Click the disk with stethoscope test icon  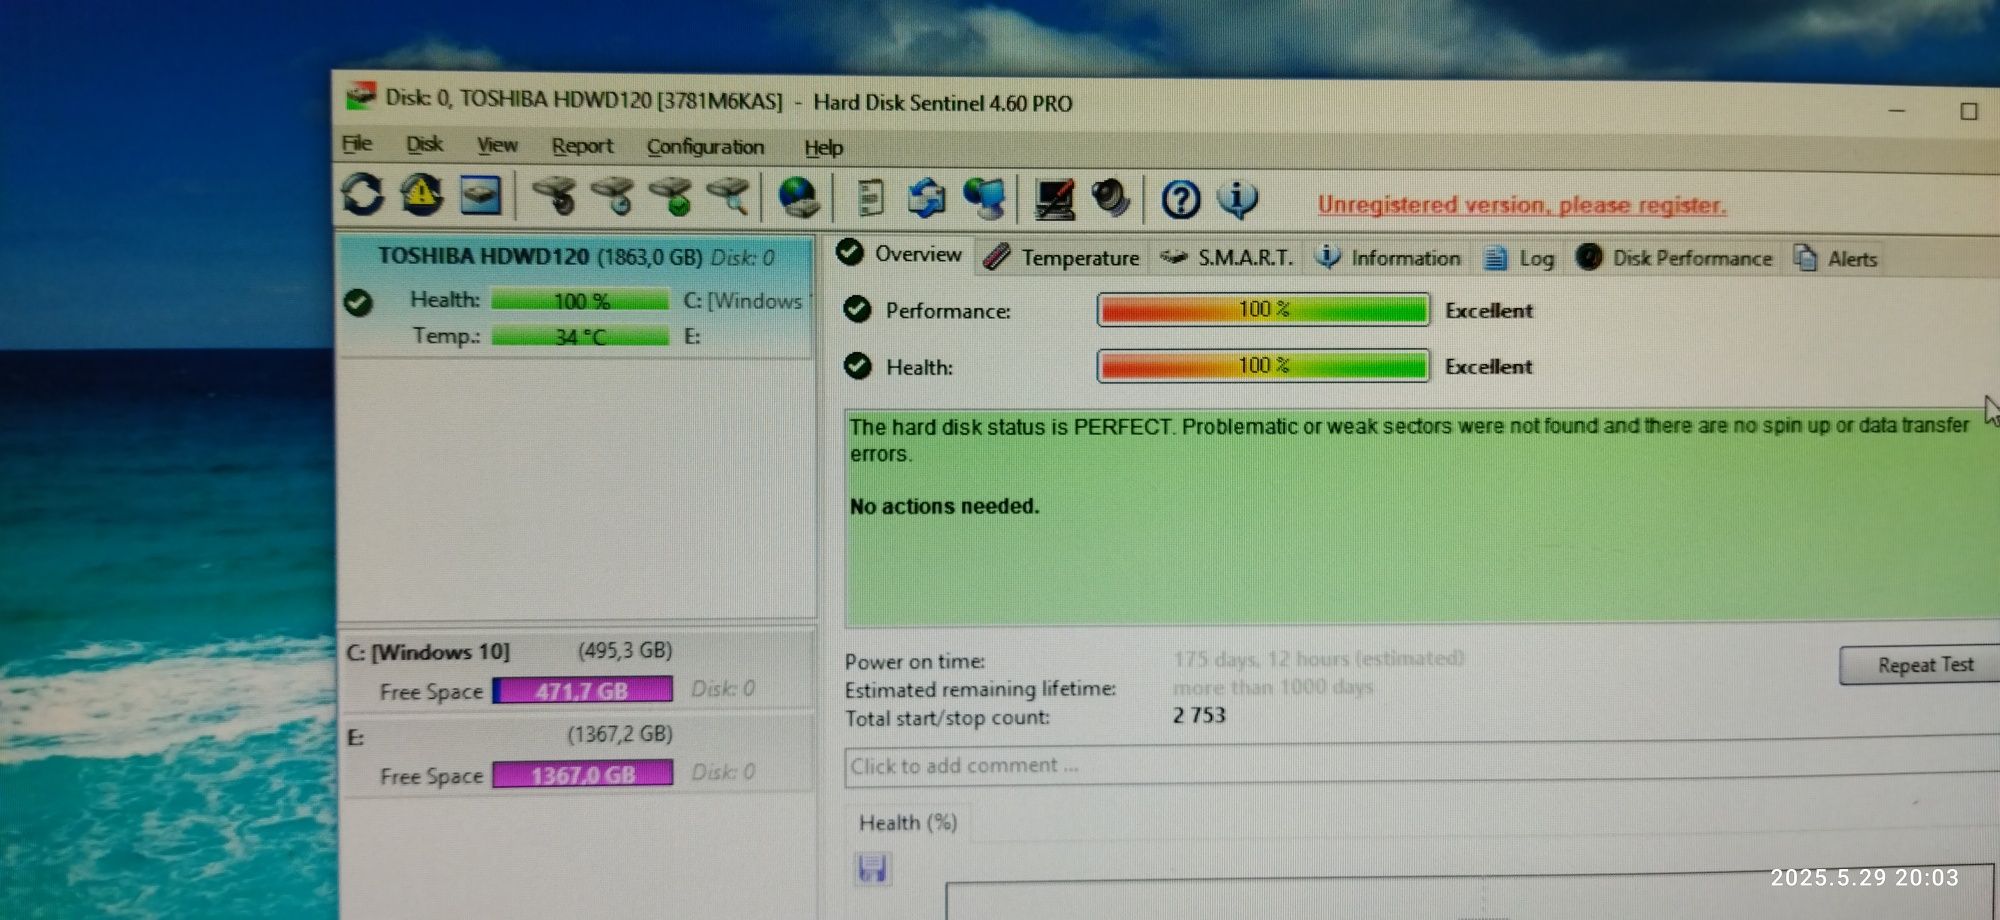click(554, 195)
